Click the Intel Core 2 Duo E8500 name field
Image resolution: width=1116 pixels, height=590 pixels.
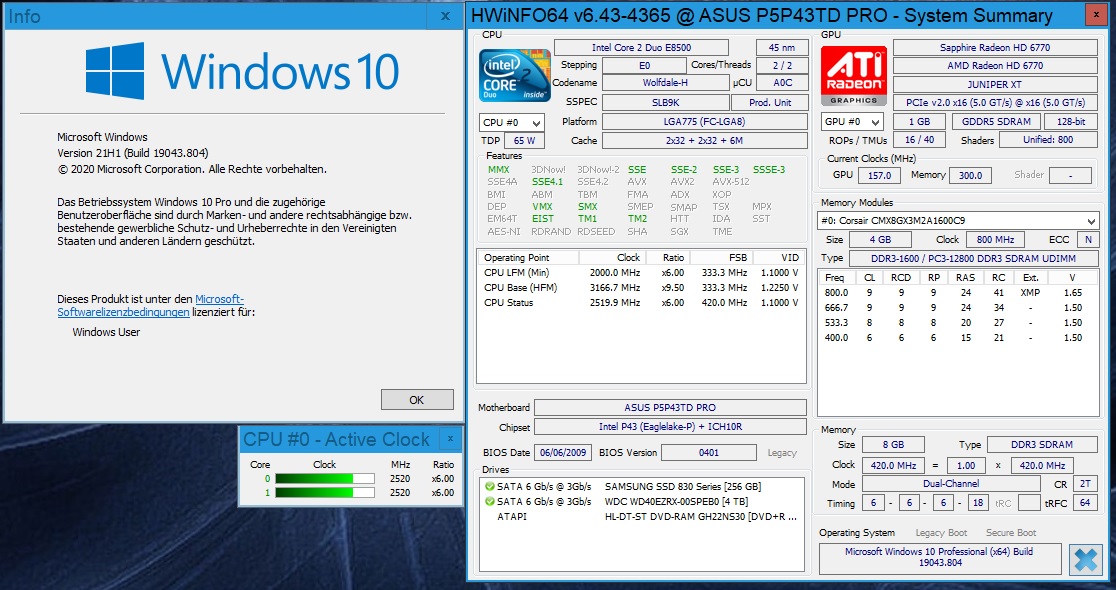click(641, 48)
